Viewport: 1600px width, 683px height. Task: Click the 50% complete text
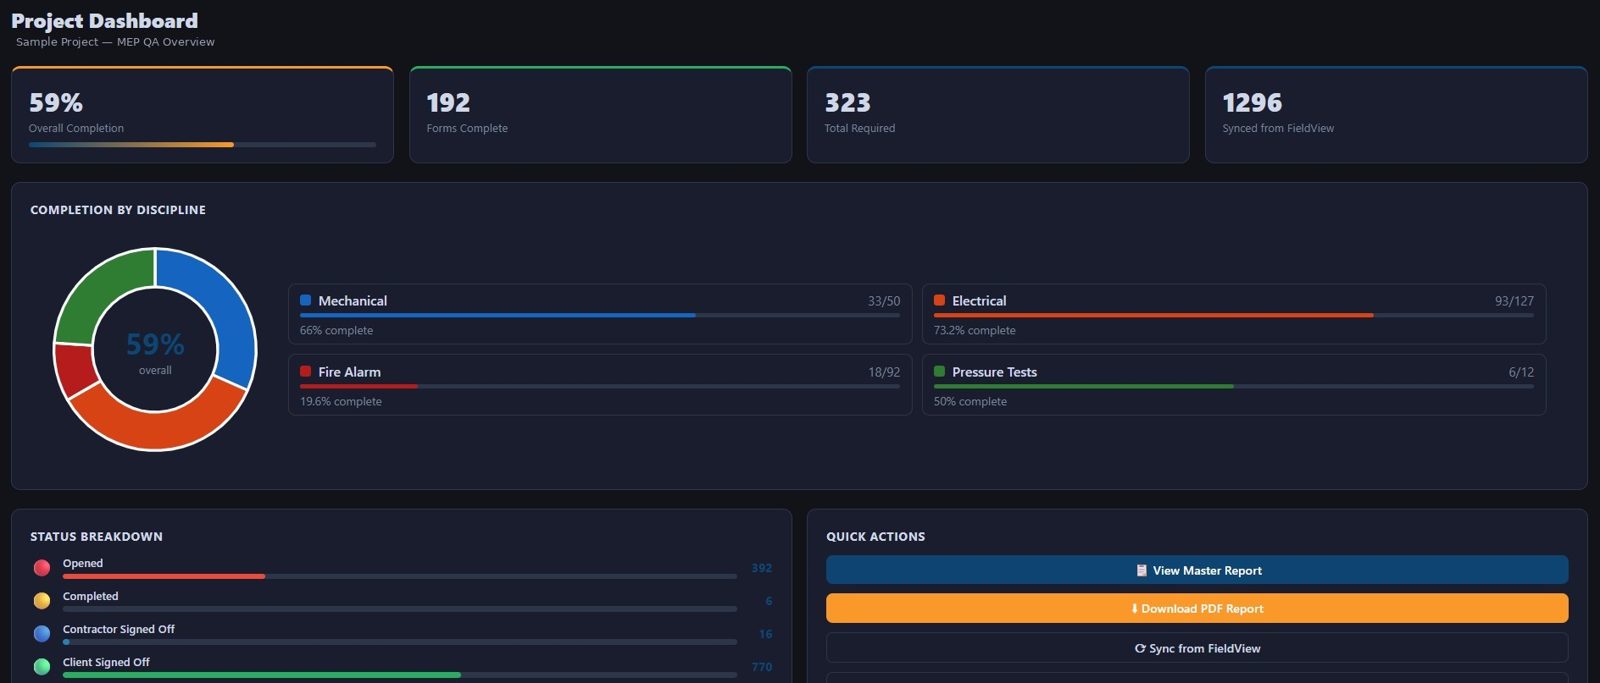[x=970, y=402]
